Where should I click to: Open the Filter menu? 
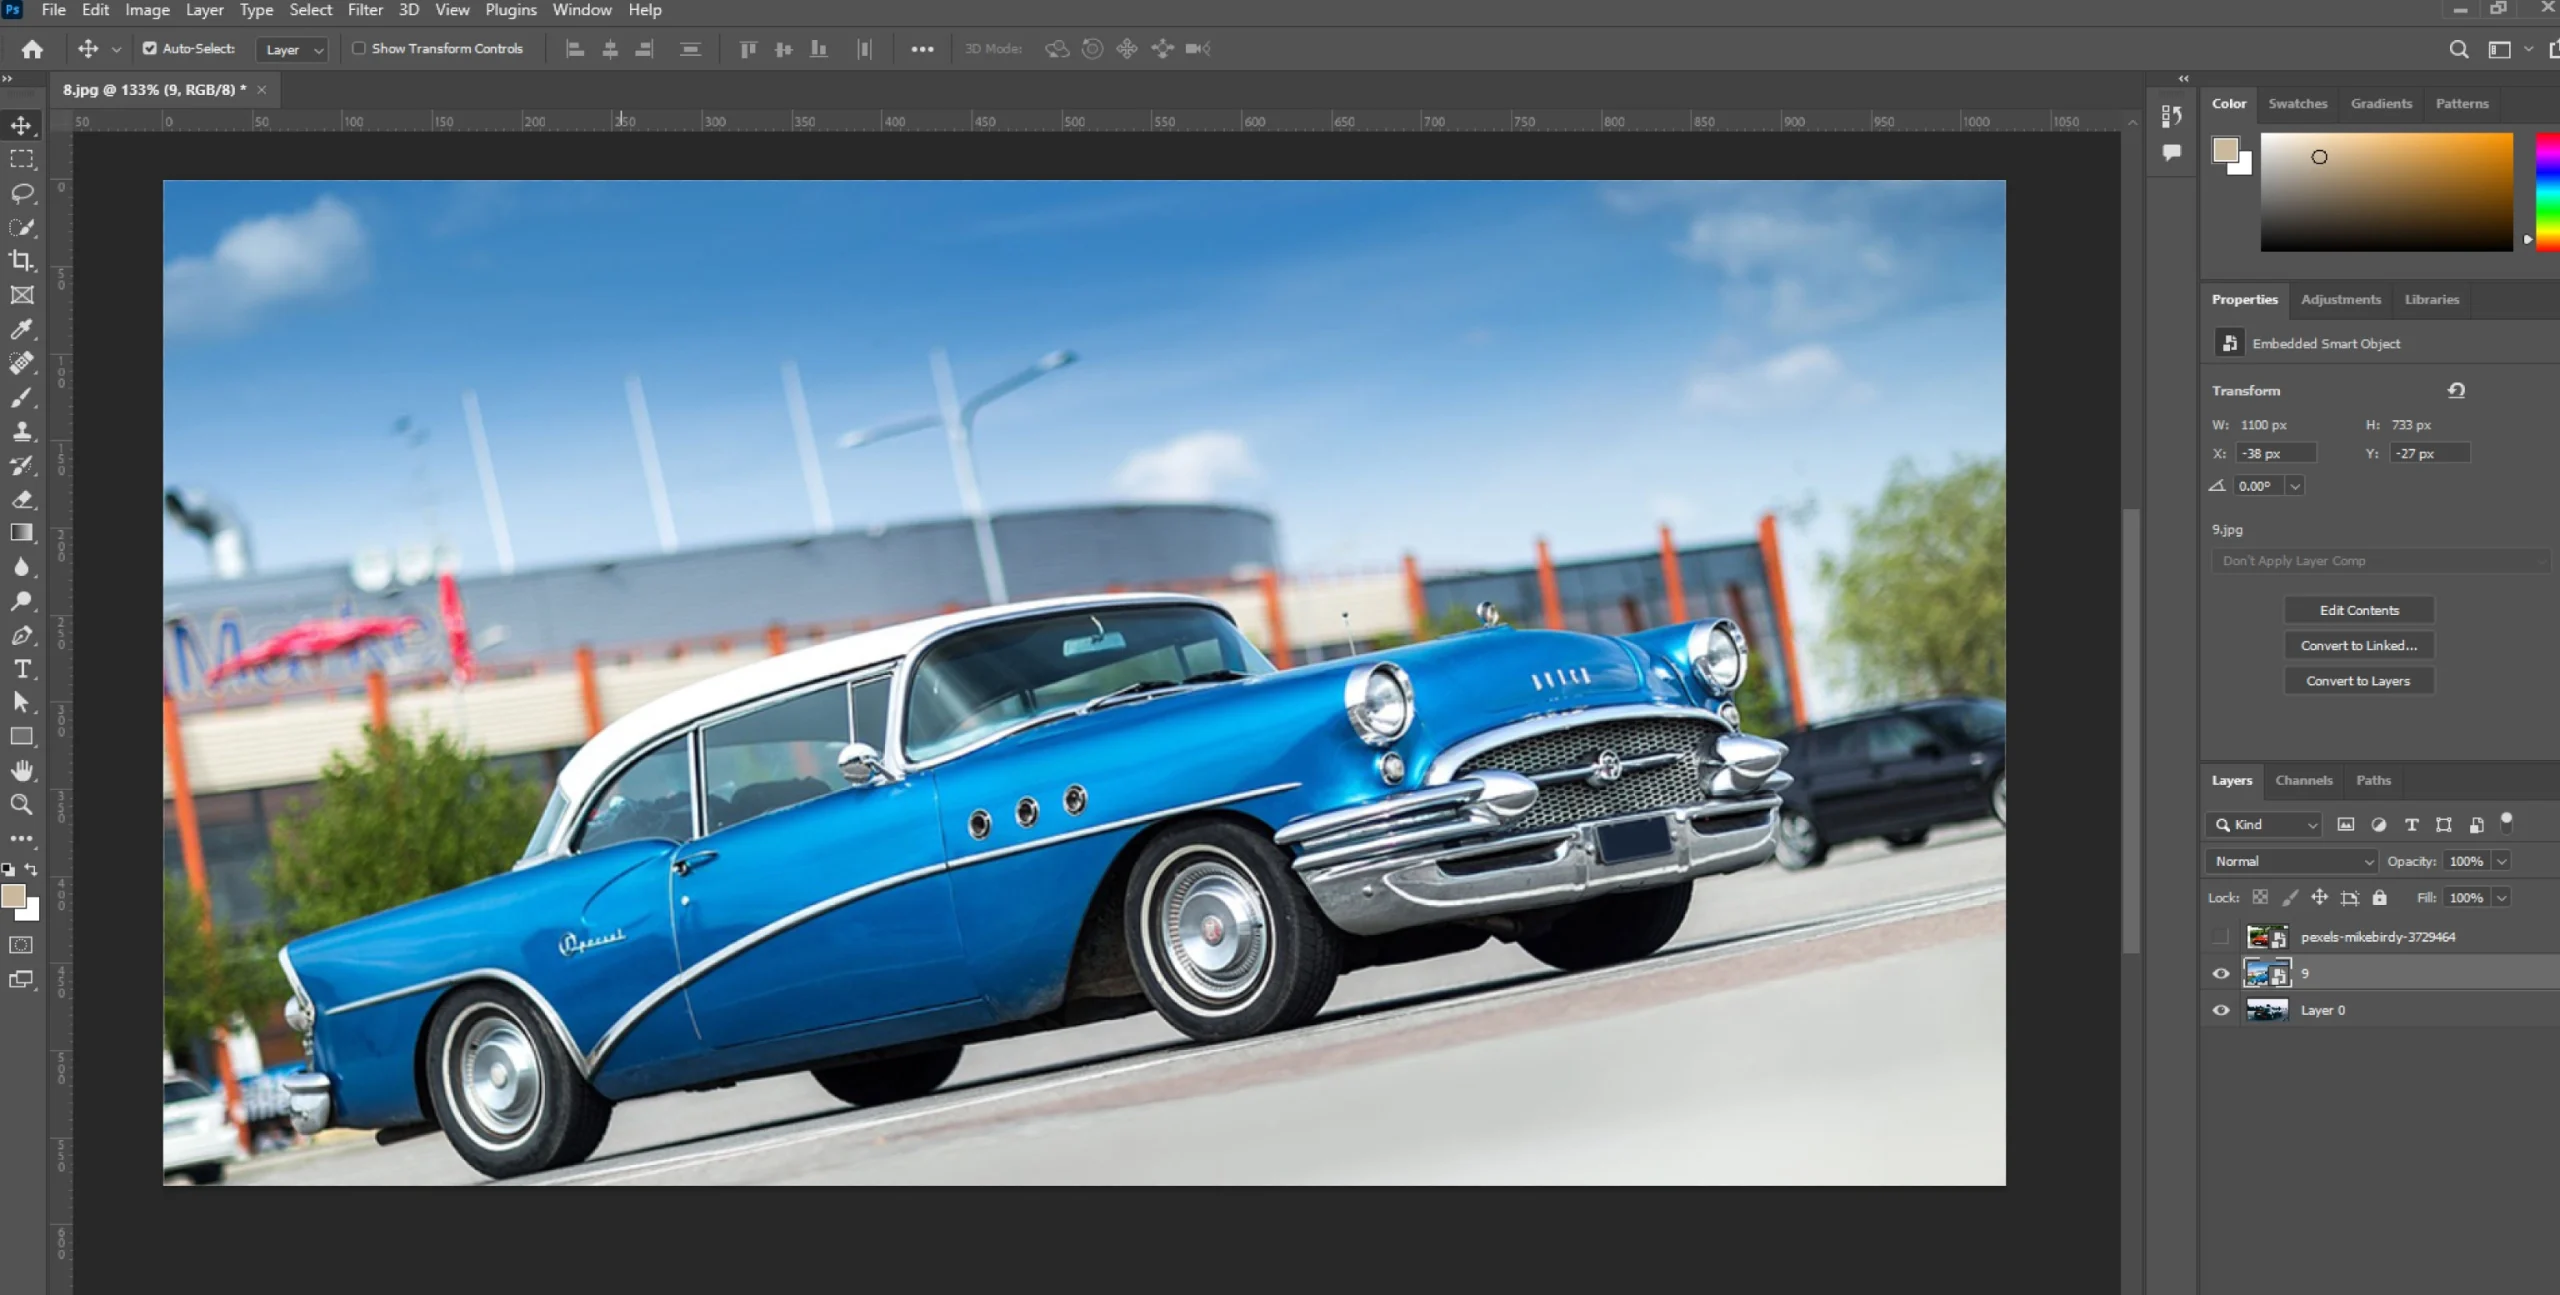tap(365, 10)
